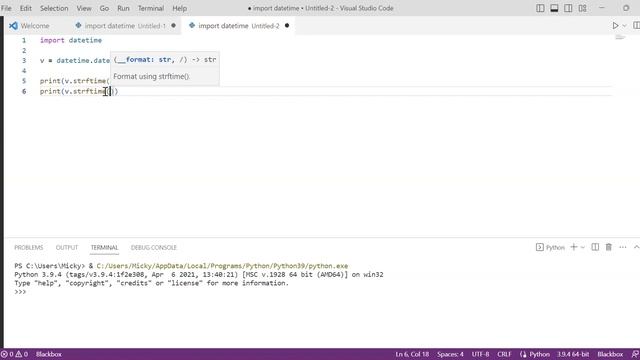Click Ln 6, Col 18 cursor position
Image resolution: width=640 pixels, height=360 pixels.
(412, 354)
